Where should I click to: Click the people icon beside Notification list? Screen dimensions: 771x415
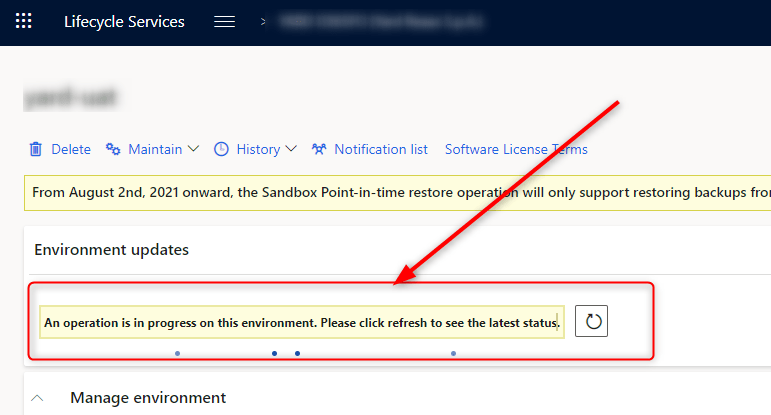point(319,149)
